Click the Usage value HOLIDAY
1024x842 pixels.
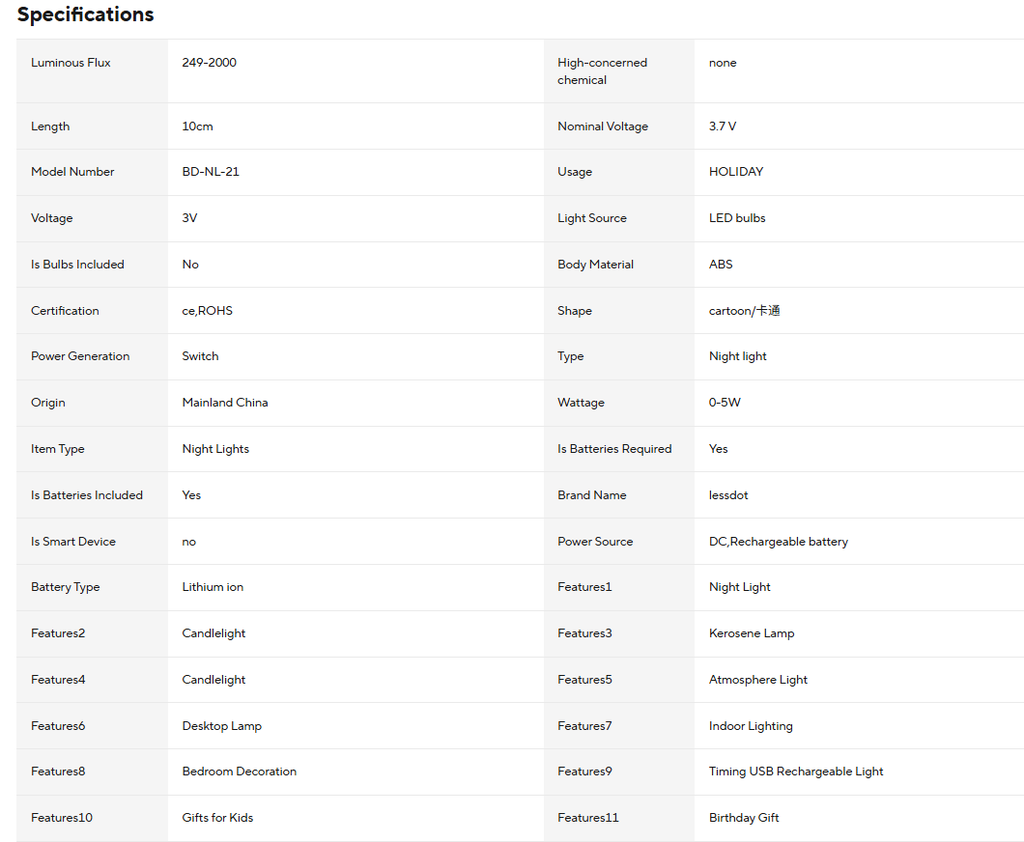(x=736, y=172)
